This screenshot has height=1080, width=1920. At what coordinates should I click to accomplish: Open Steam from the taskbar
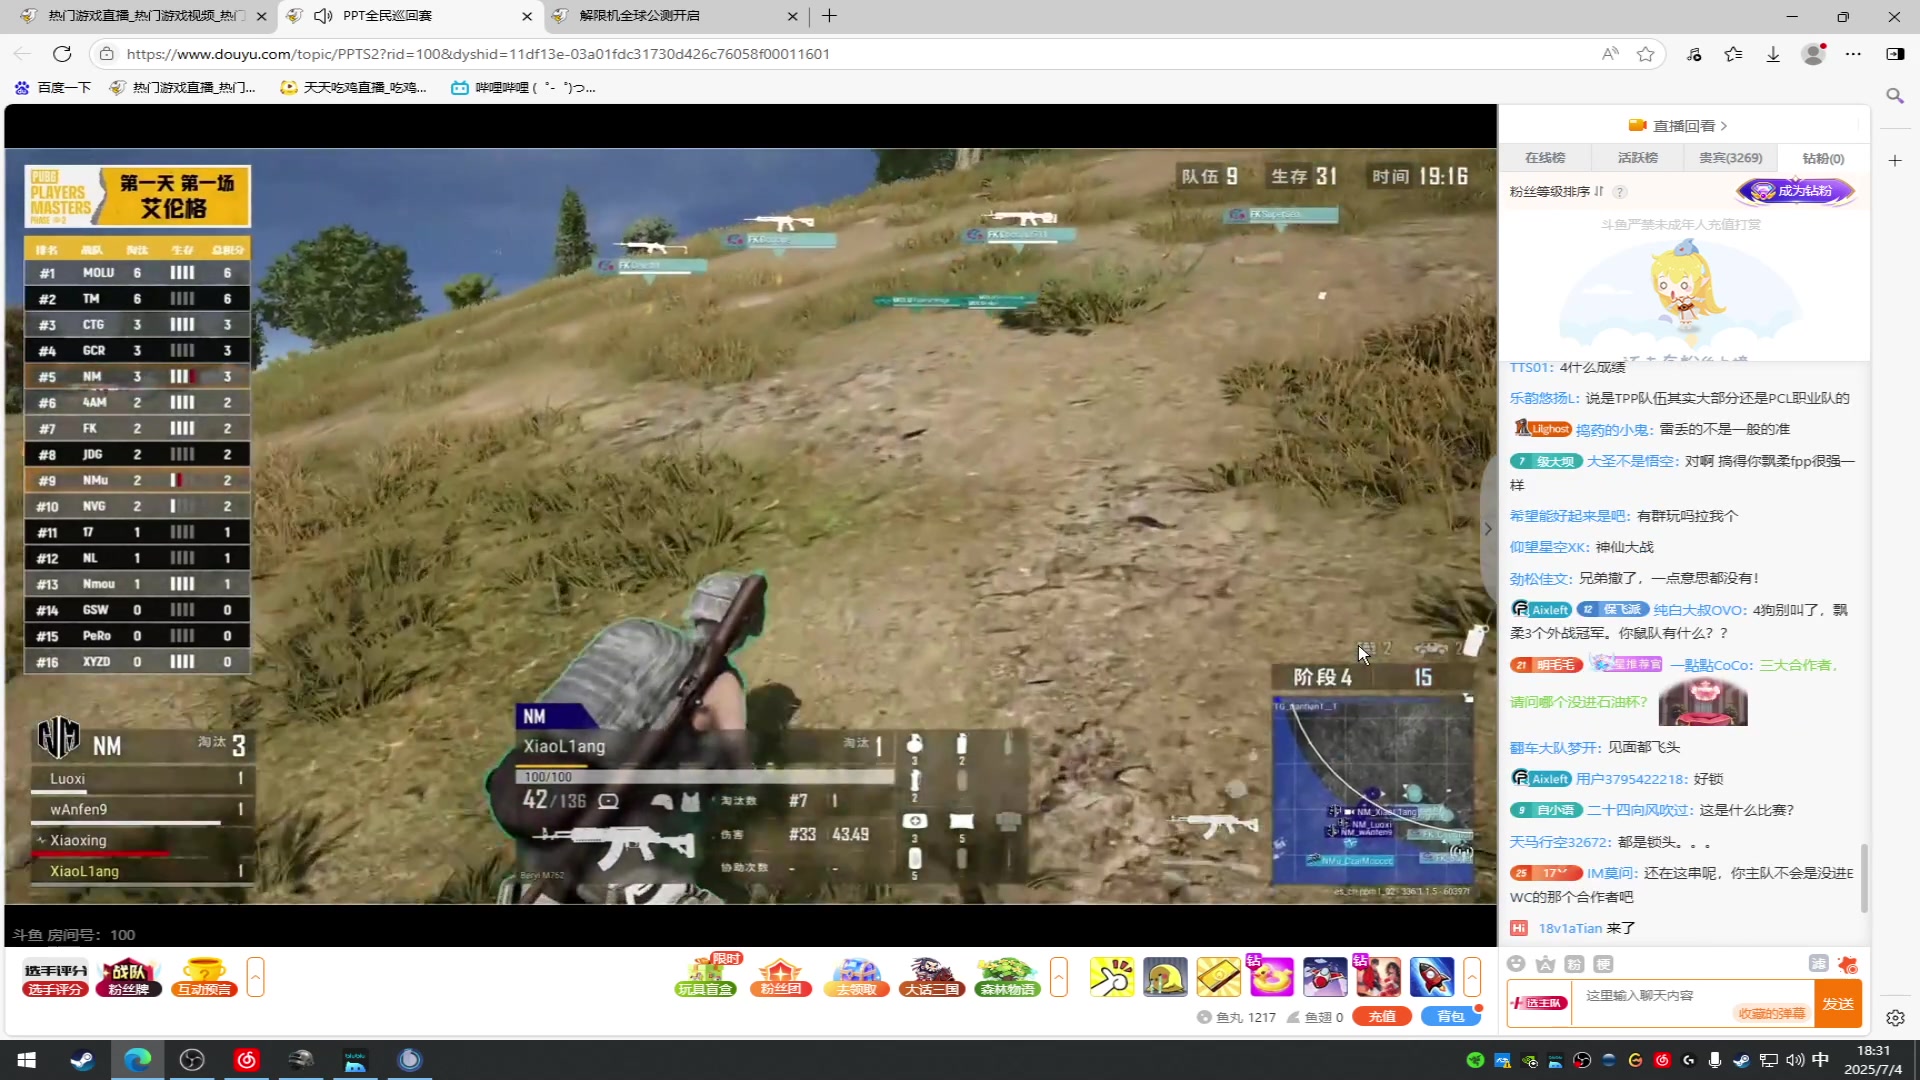click(82, 1060)
